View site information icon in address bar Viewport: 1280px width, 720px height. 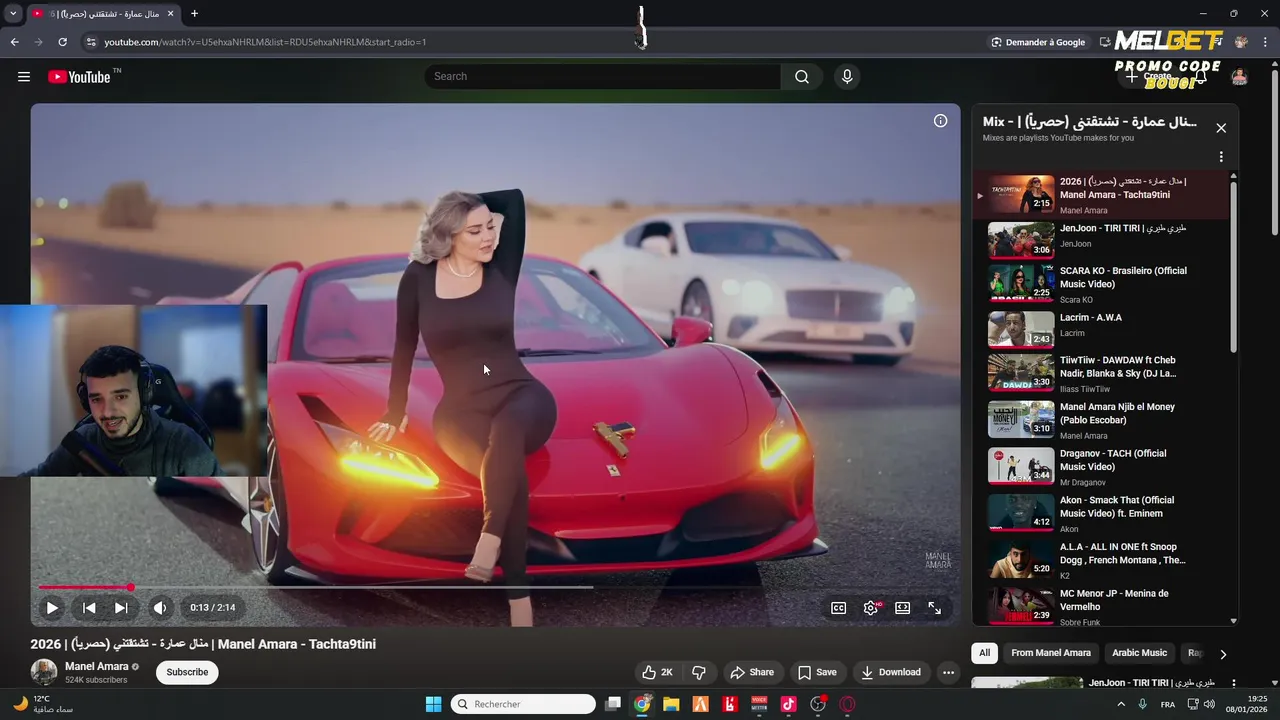[x=90, y=42]
